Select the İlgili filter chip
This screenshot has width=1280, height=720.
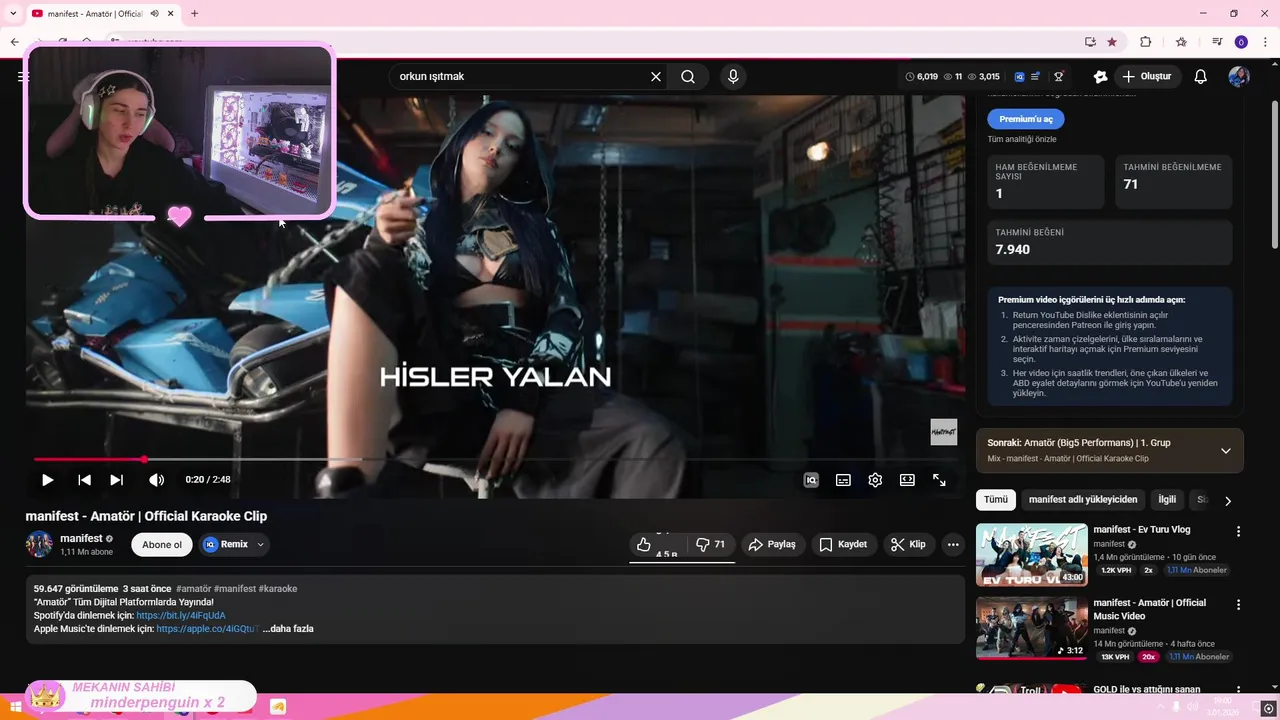tap(1167, 499)
